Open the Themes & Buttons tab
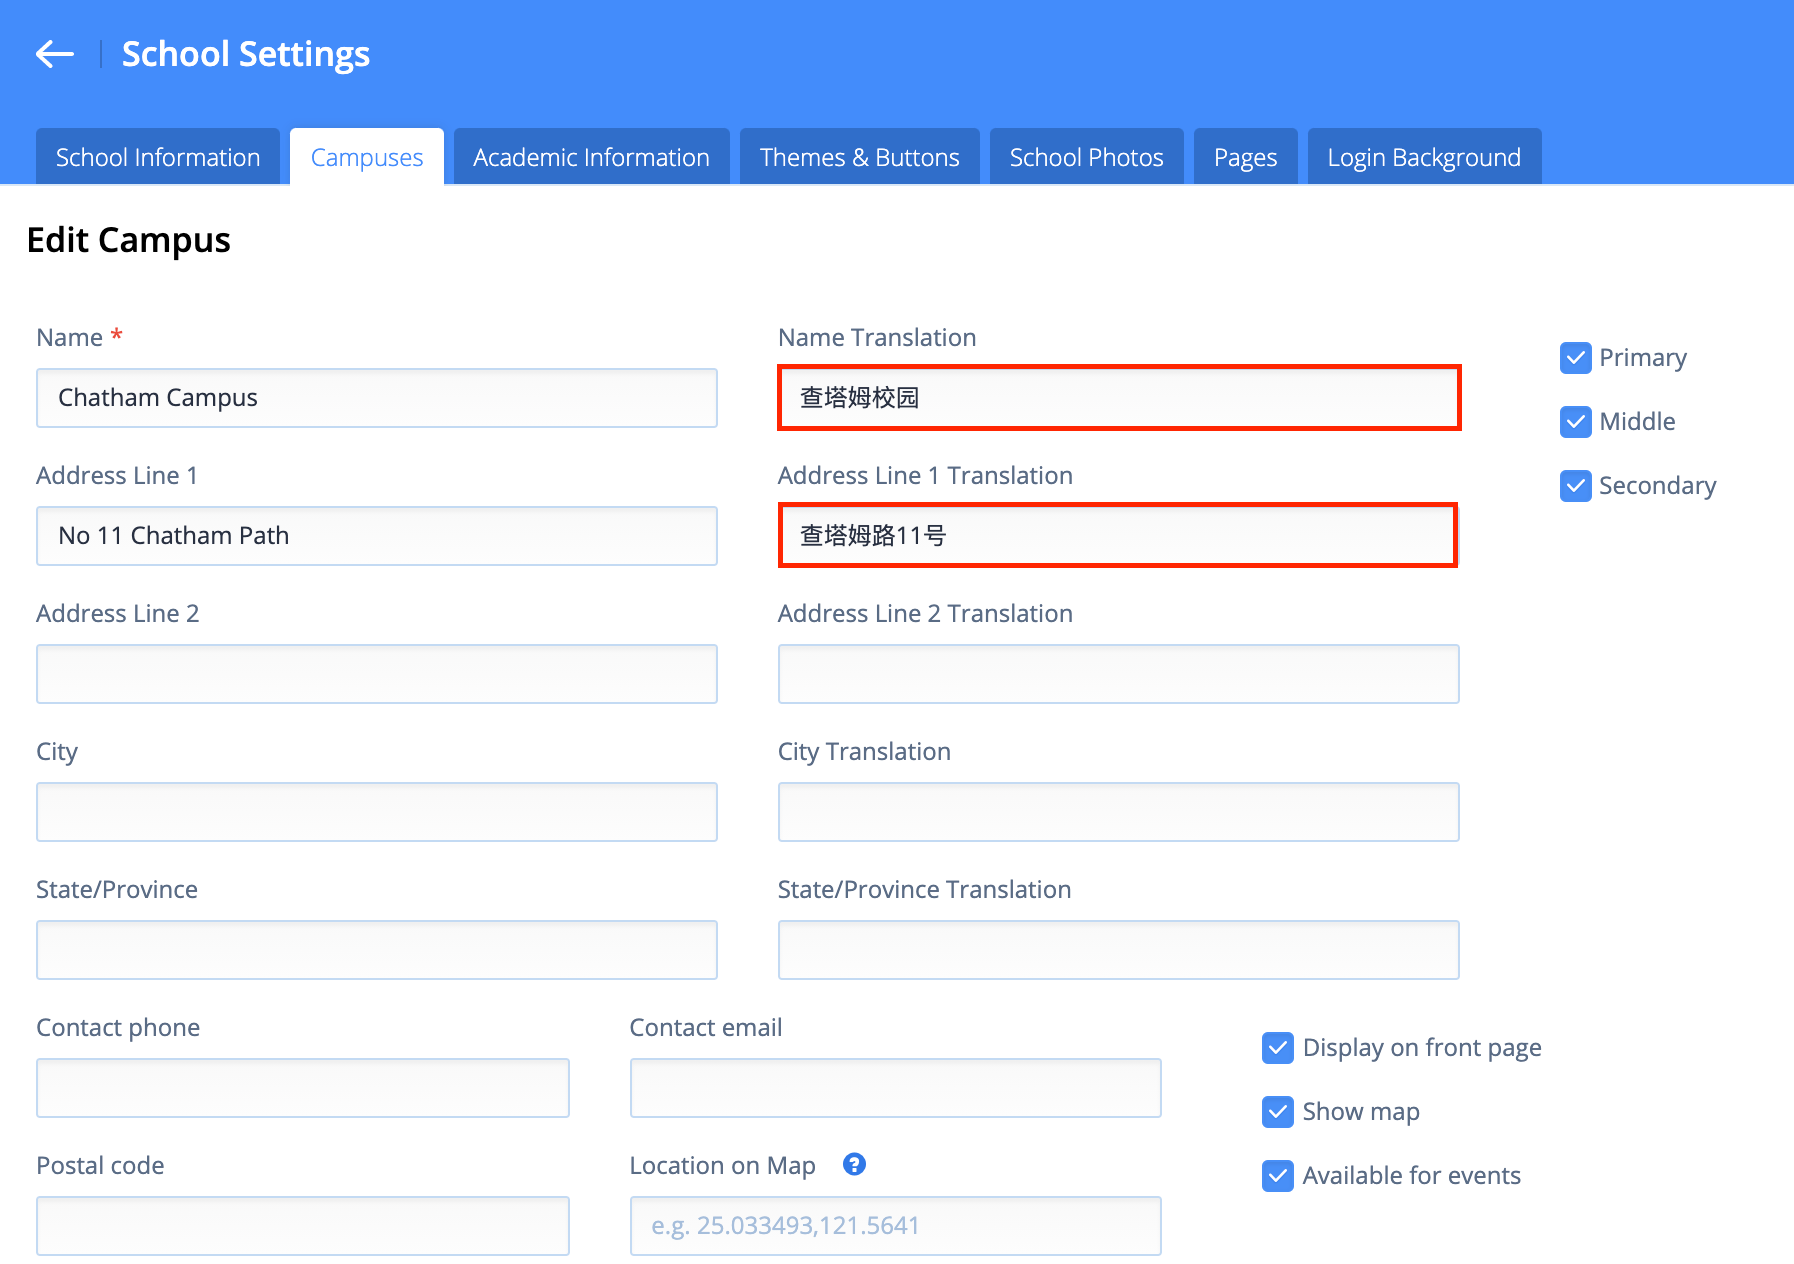Screen dimensions: 1794x1264 tap(859, 158)
